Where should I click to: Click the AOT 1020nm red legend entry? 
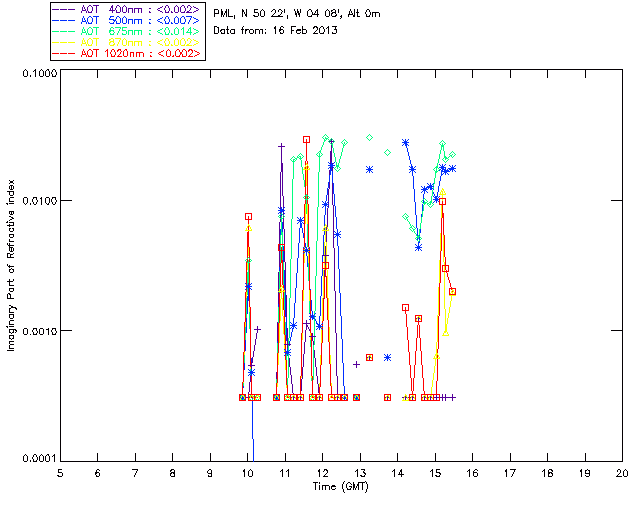(127, 53)
